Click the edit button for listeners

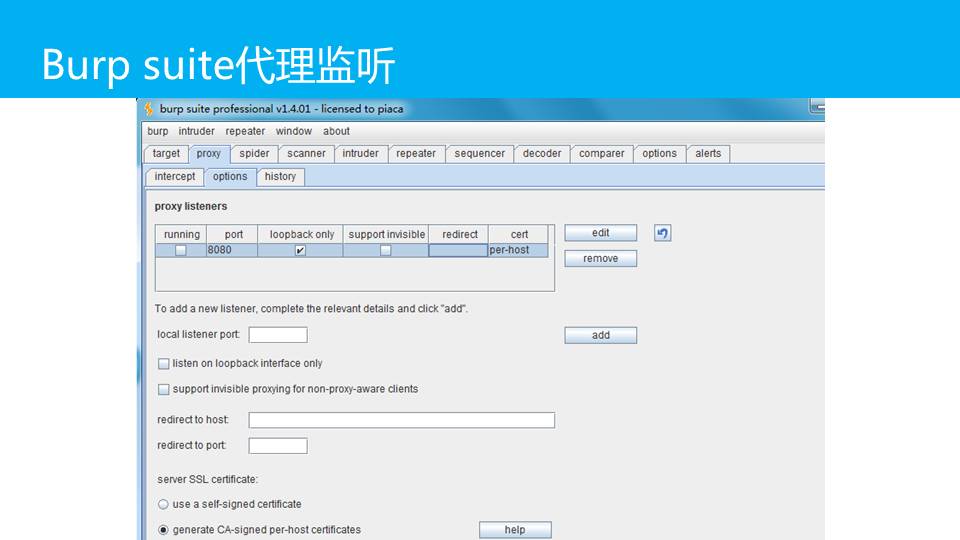[x=600, y=233]
